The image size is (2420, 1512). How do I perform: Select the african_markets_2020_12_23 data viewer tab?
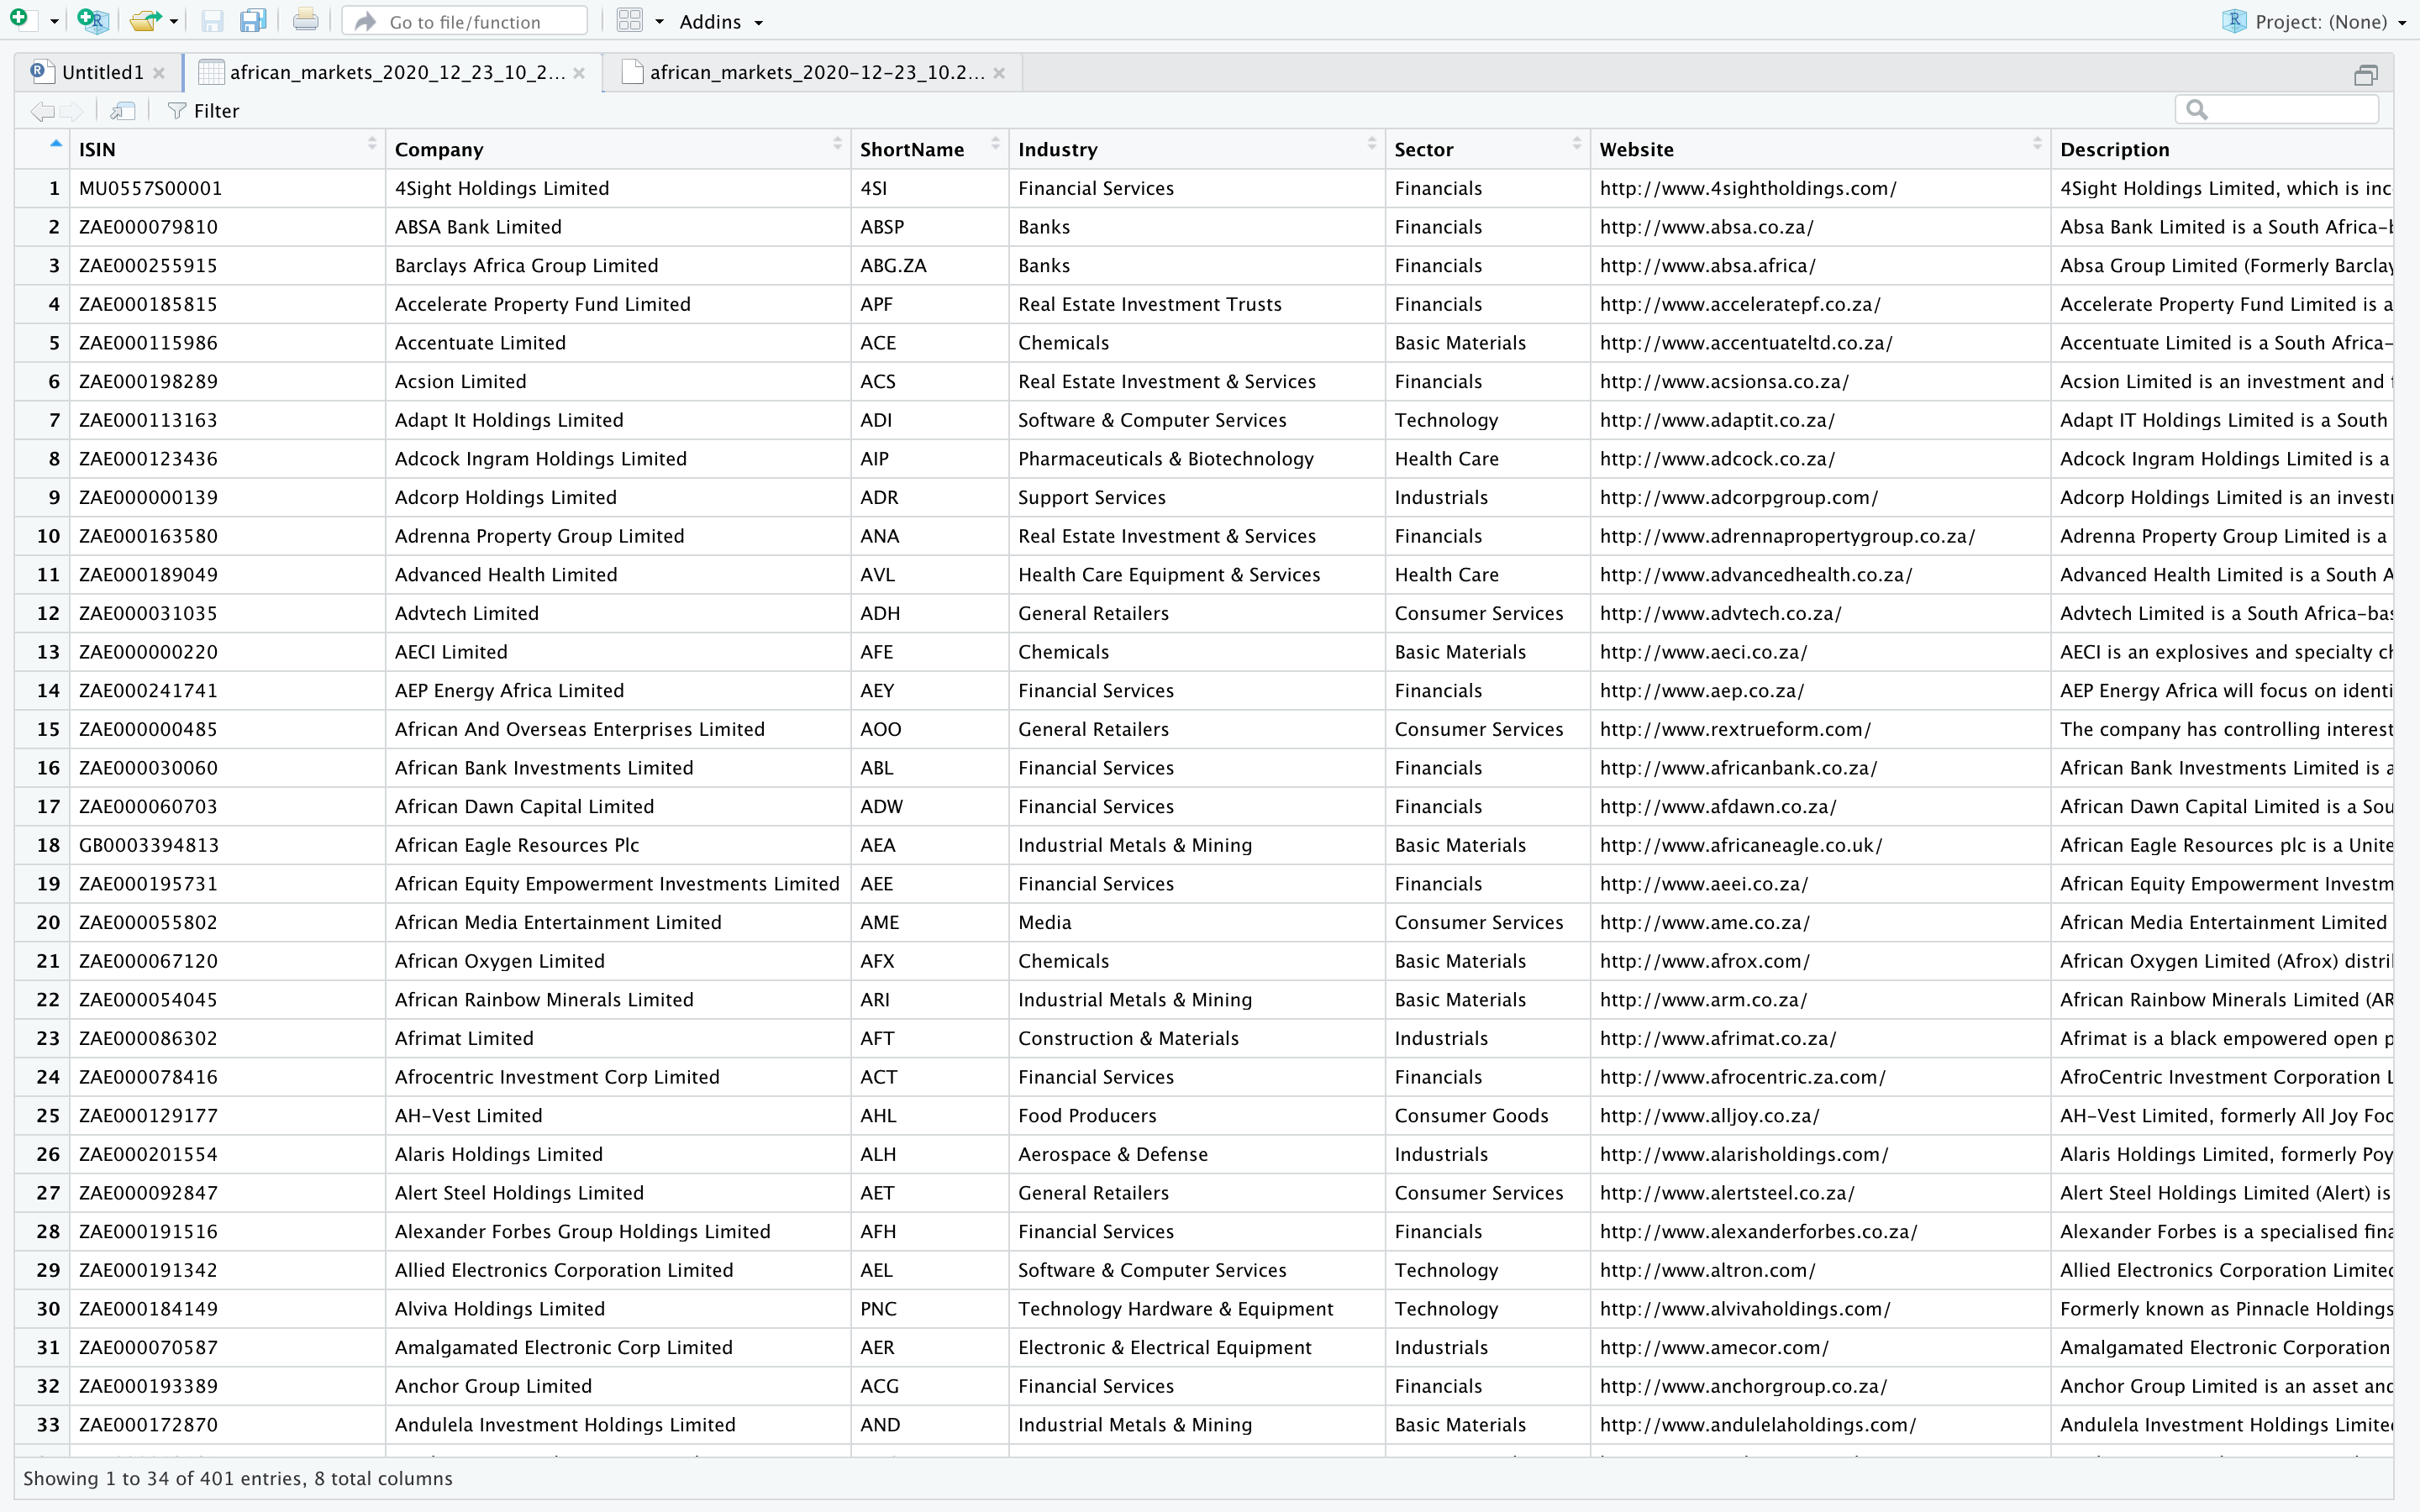point(397,72)
